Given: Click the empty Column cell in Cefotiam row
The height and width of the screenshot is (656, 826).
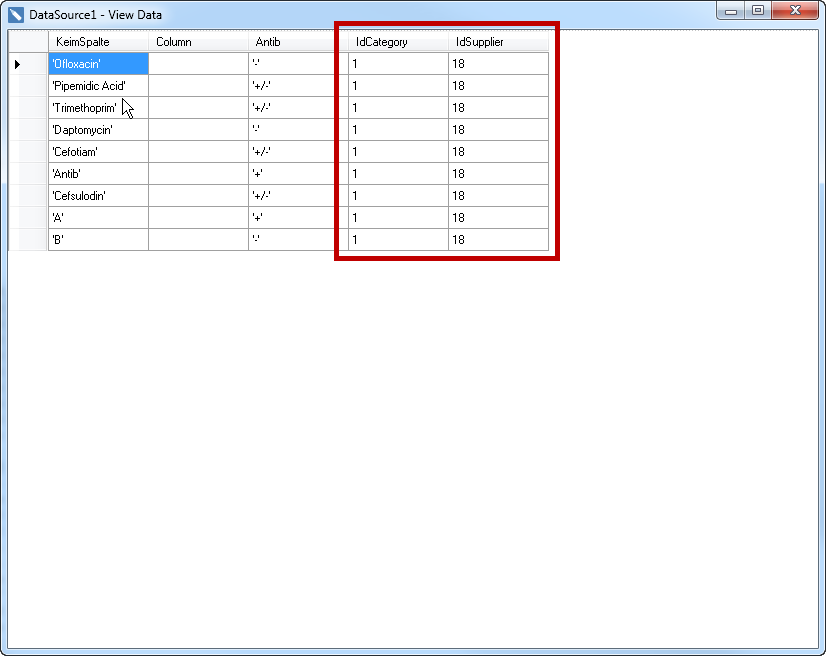Looking at the screenshot, I should coord(199,152).
